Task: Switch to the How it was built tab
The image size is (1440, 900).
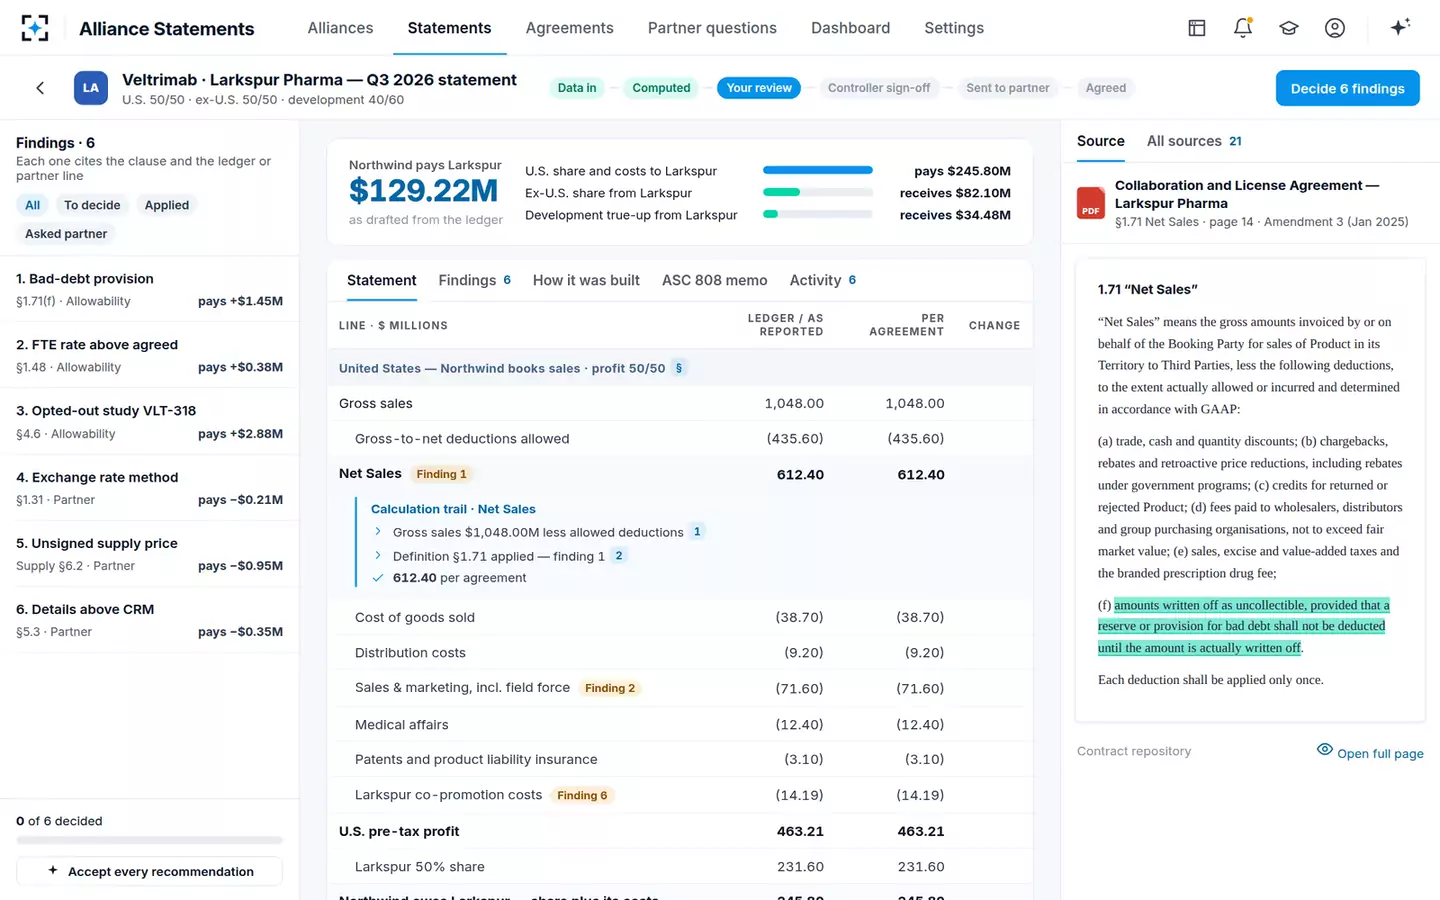Action: pos(586,281)
